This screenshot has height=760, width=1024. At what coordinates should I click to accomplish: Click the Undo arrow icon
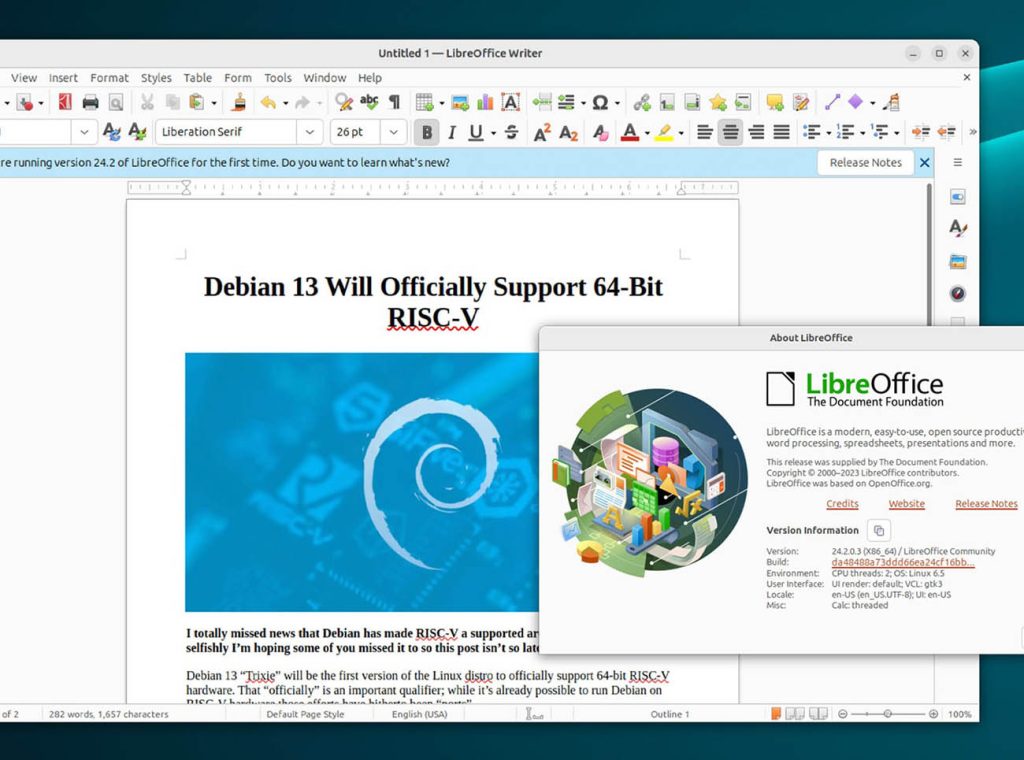click(x=267, y=102)
